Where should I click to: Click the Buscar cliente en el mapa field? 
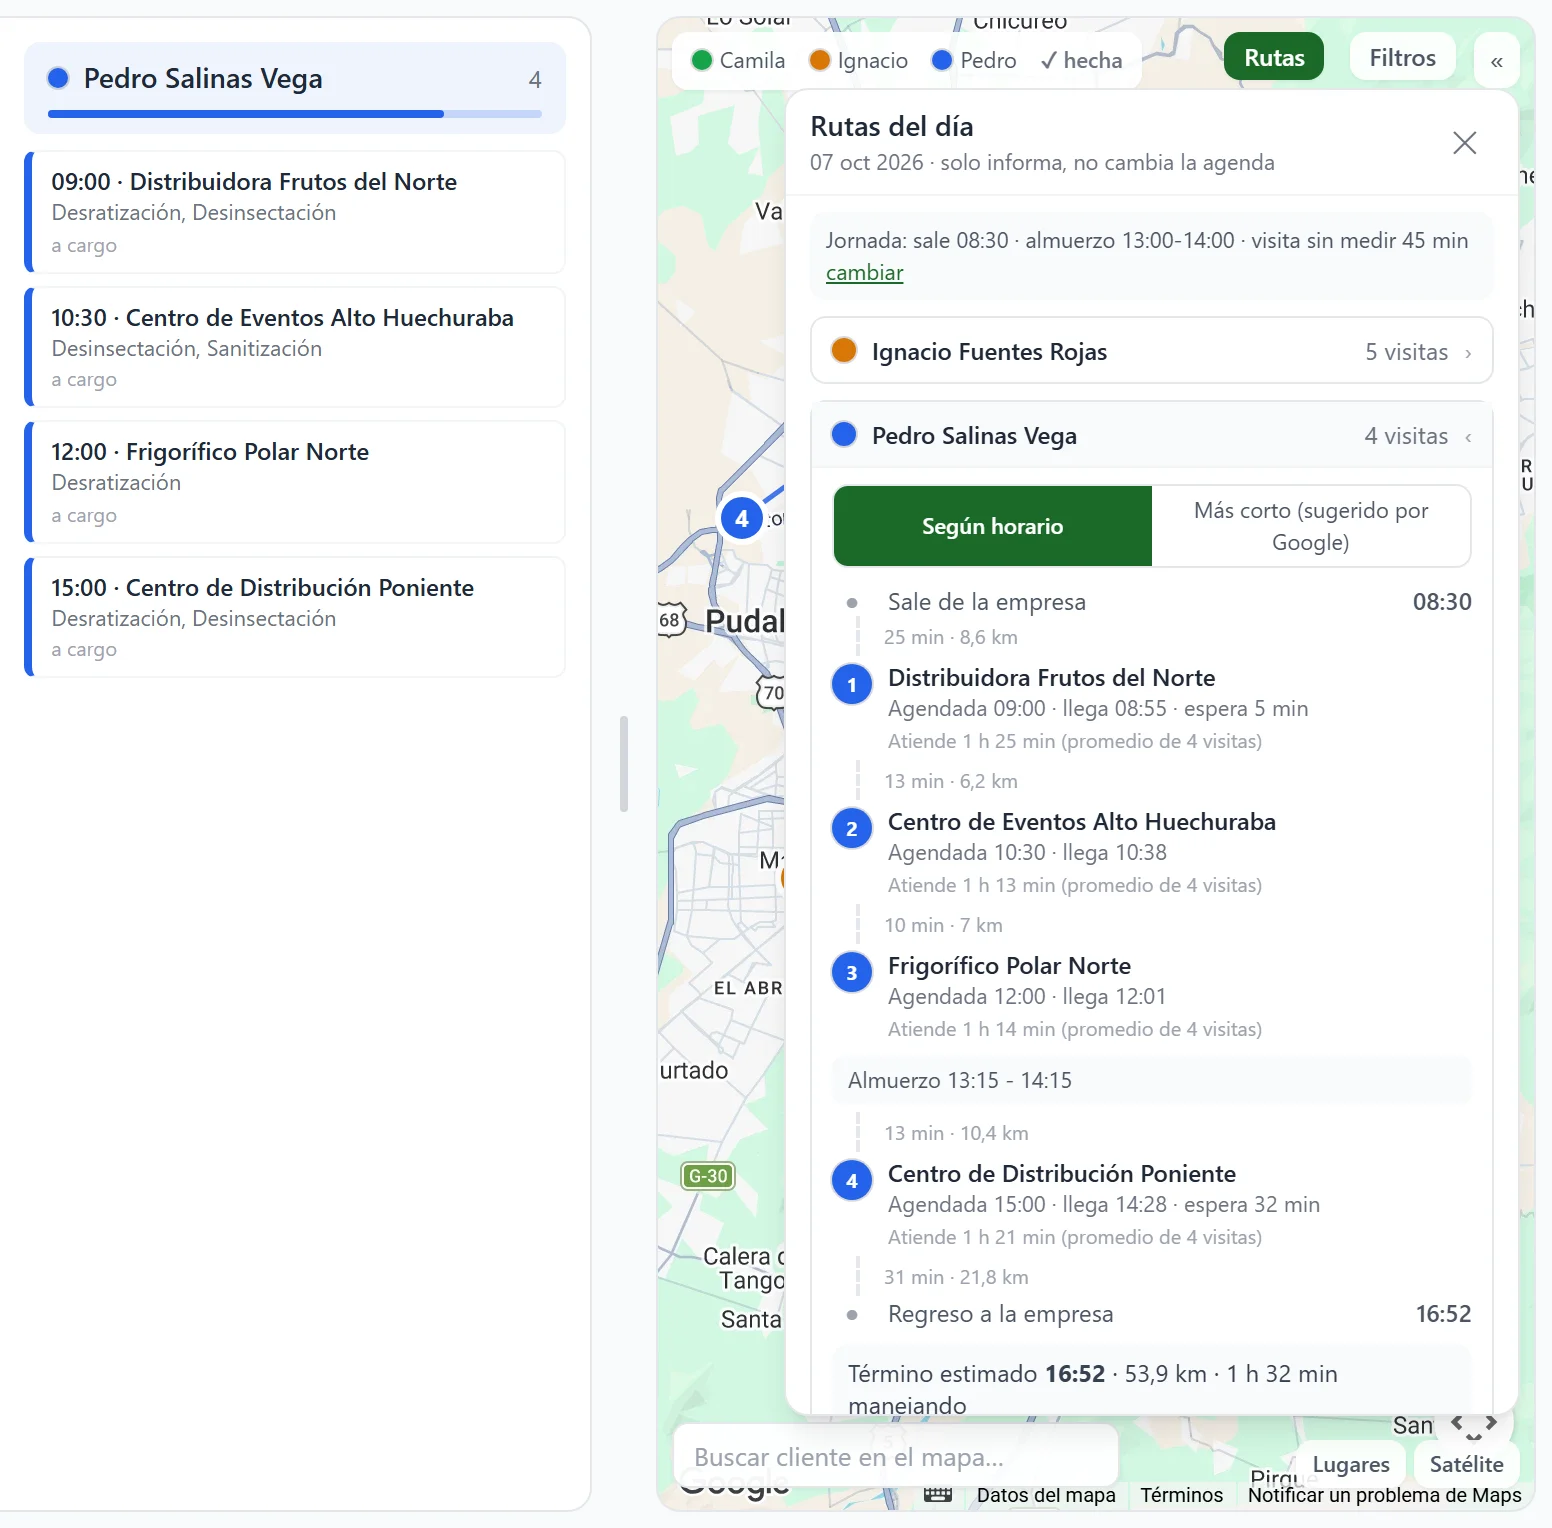[895, 1456]
